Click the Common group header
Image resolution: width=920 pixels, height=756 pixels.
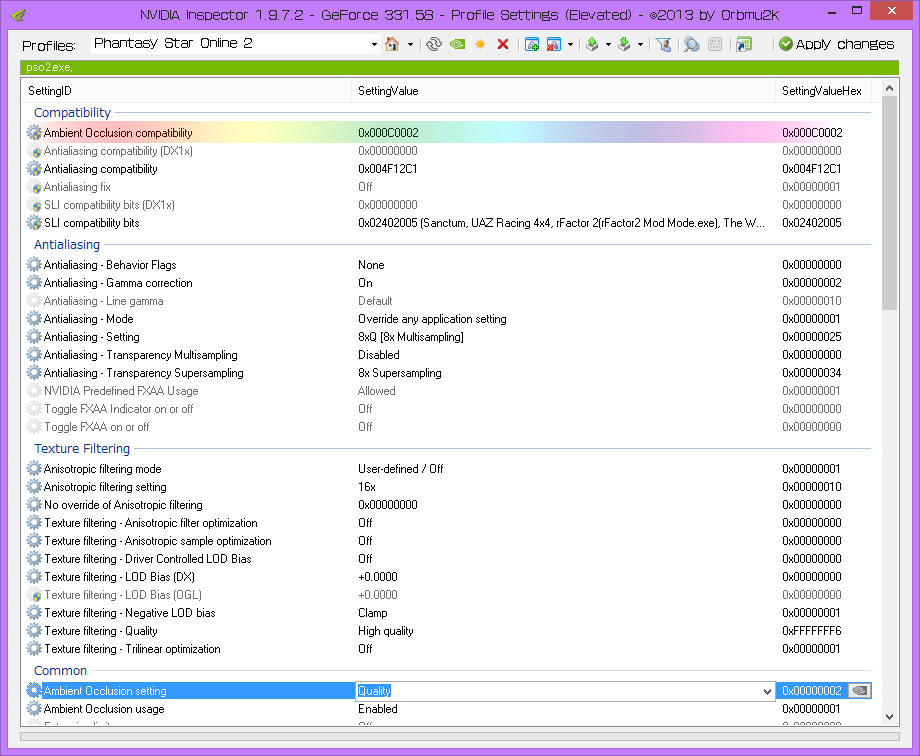coord(60,670)
